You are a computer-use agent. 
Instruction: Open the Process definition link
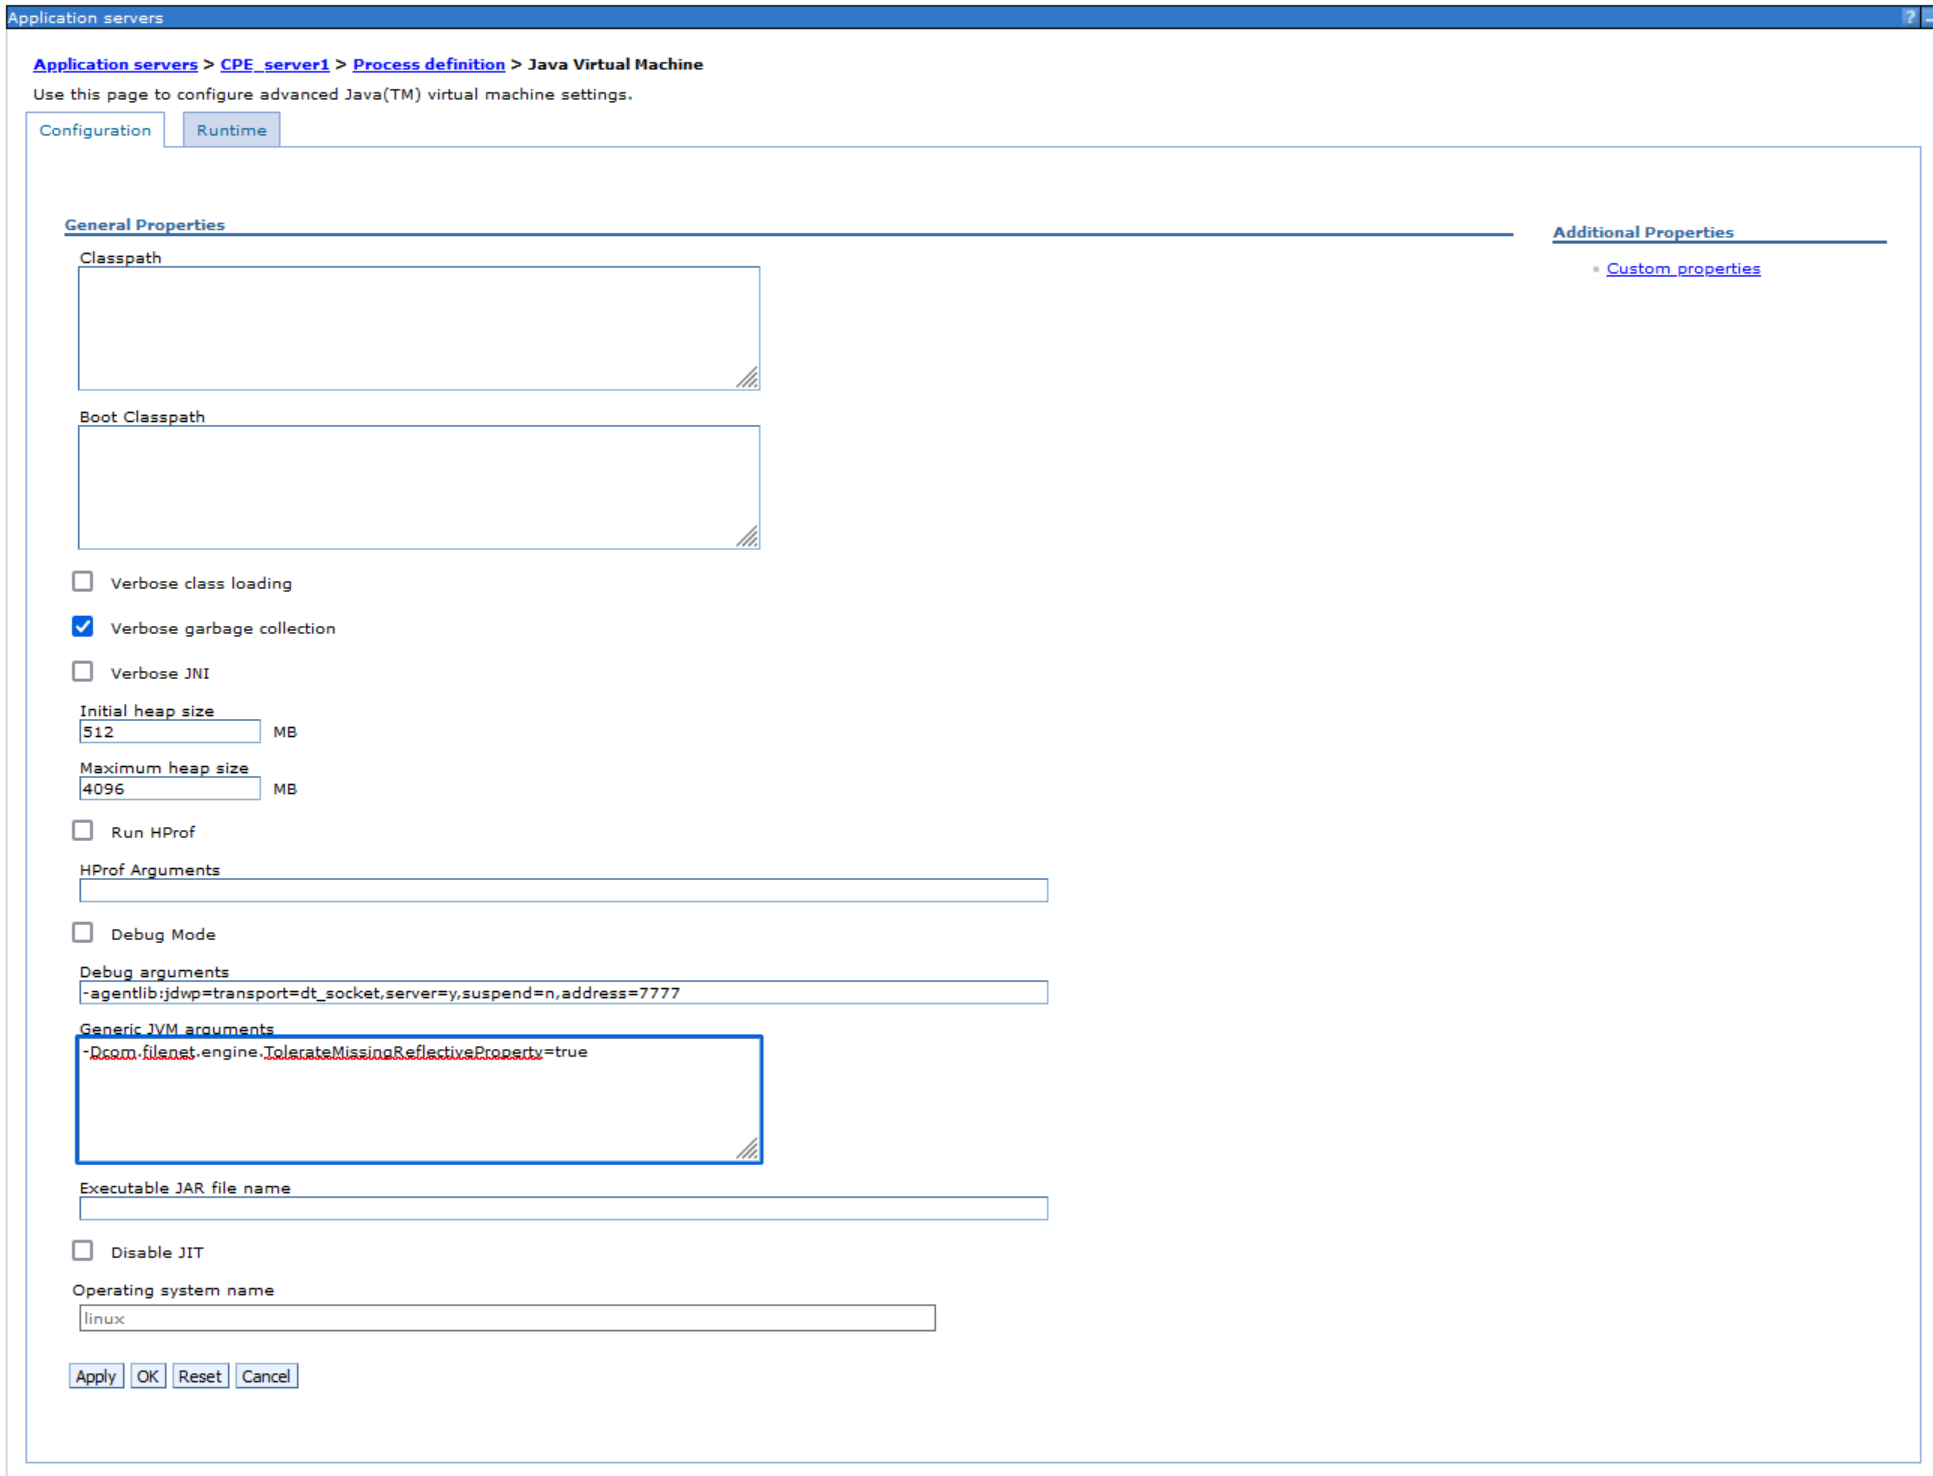pos(428,64)
